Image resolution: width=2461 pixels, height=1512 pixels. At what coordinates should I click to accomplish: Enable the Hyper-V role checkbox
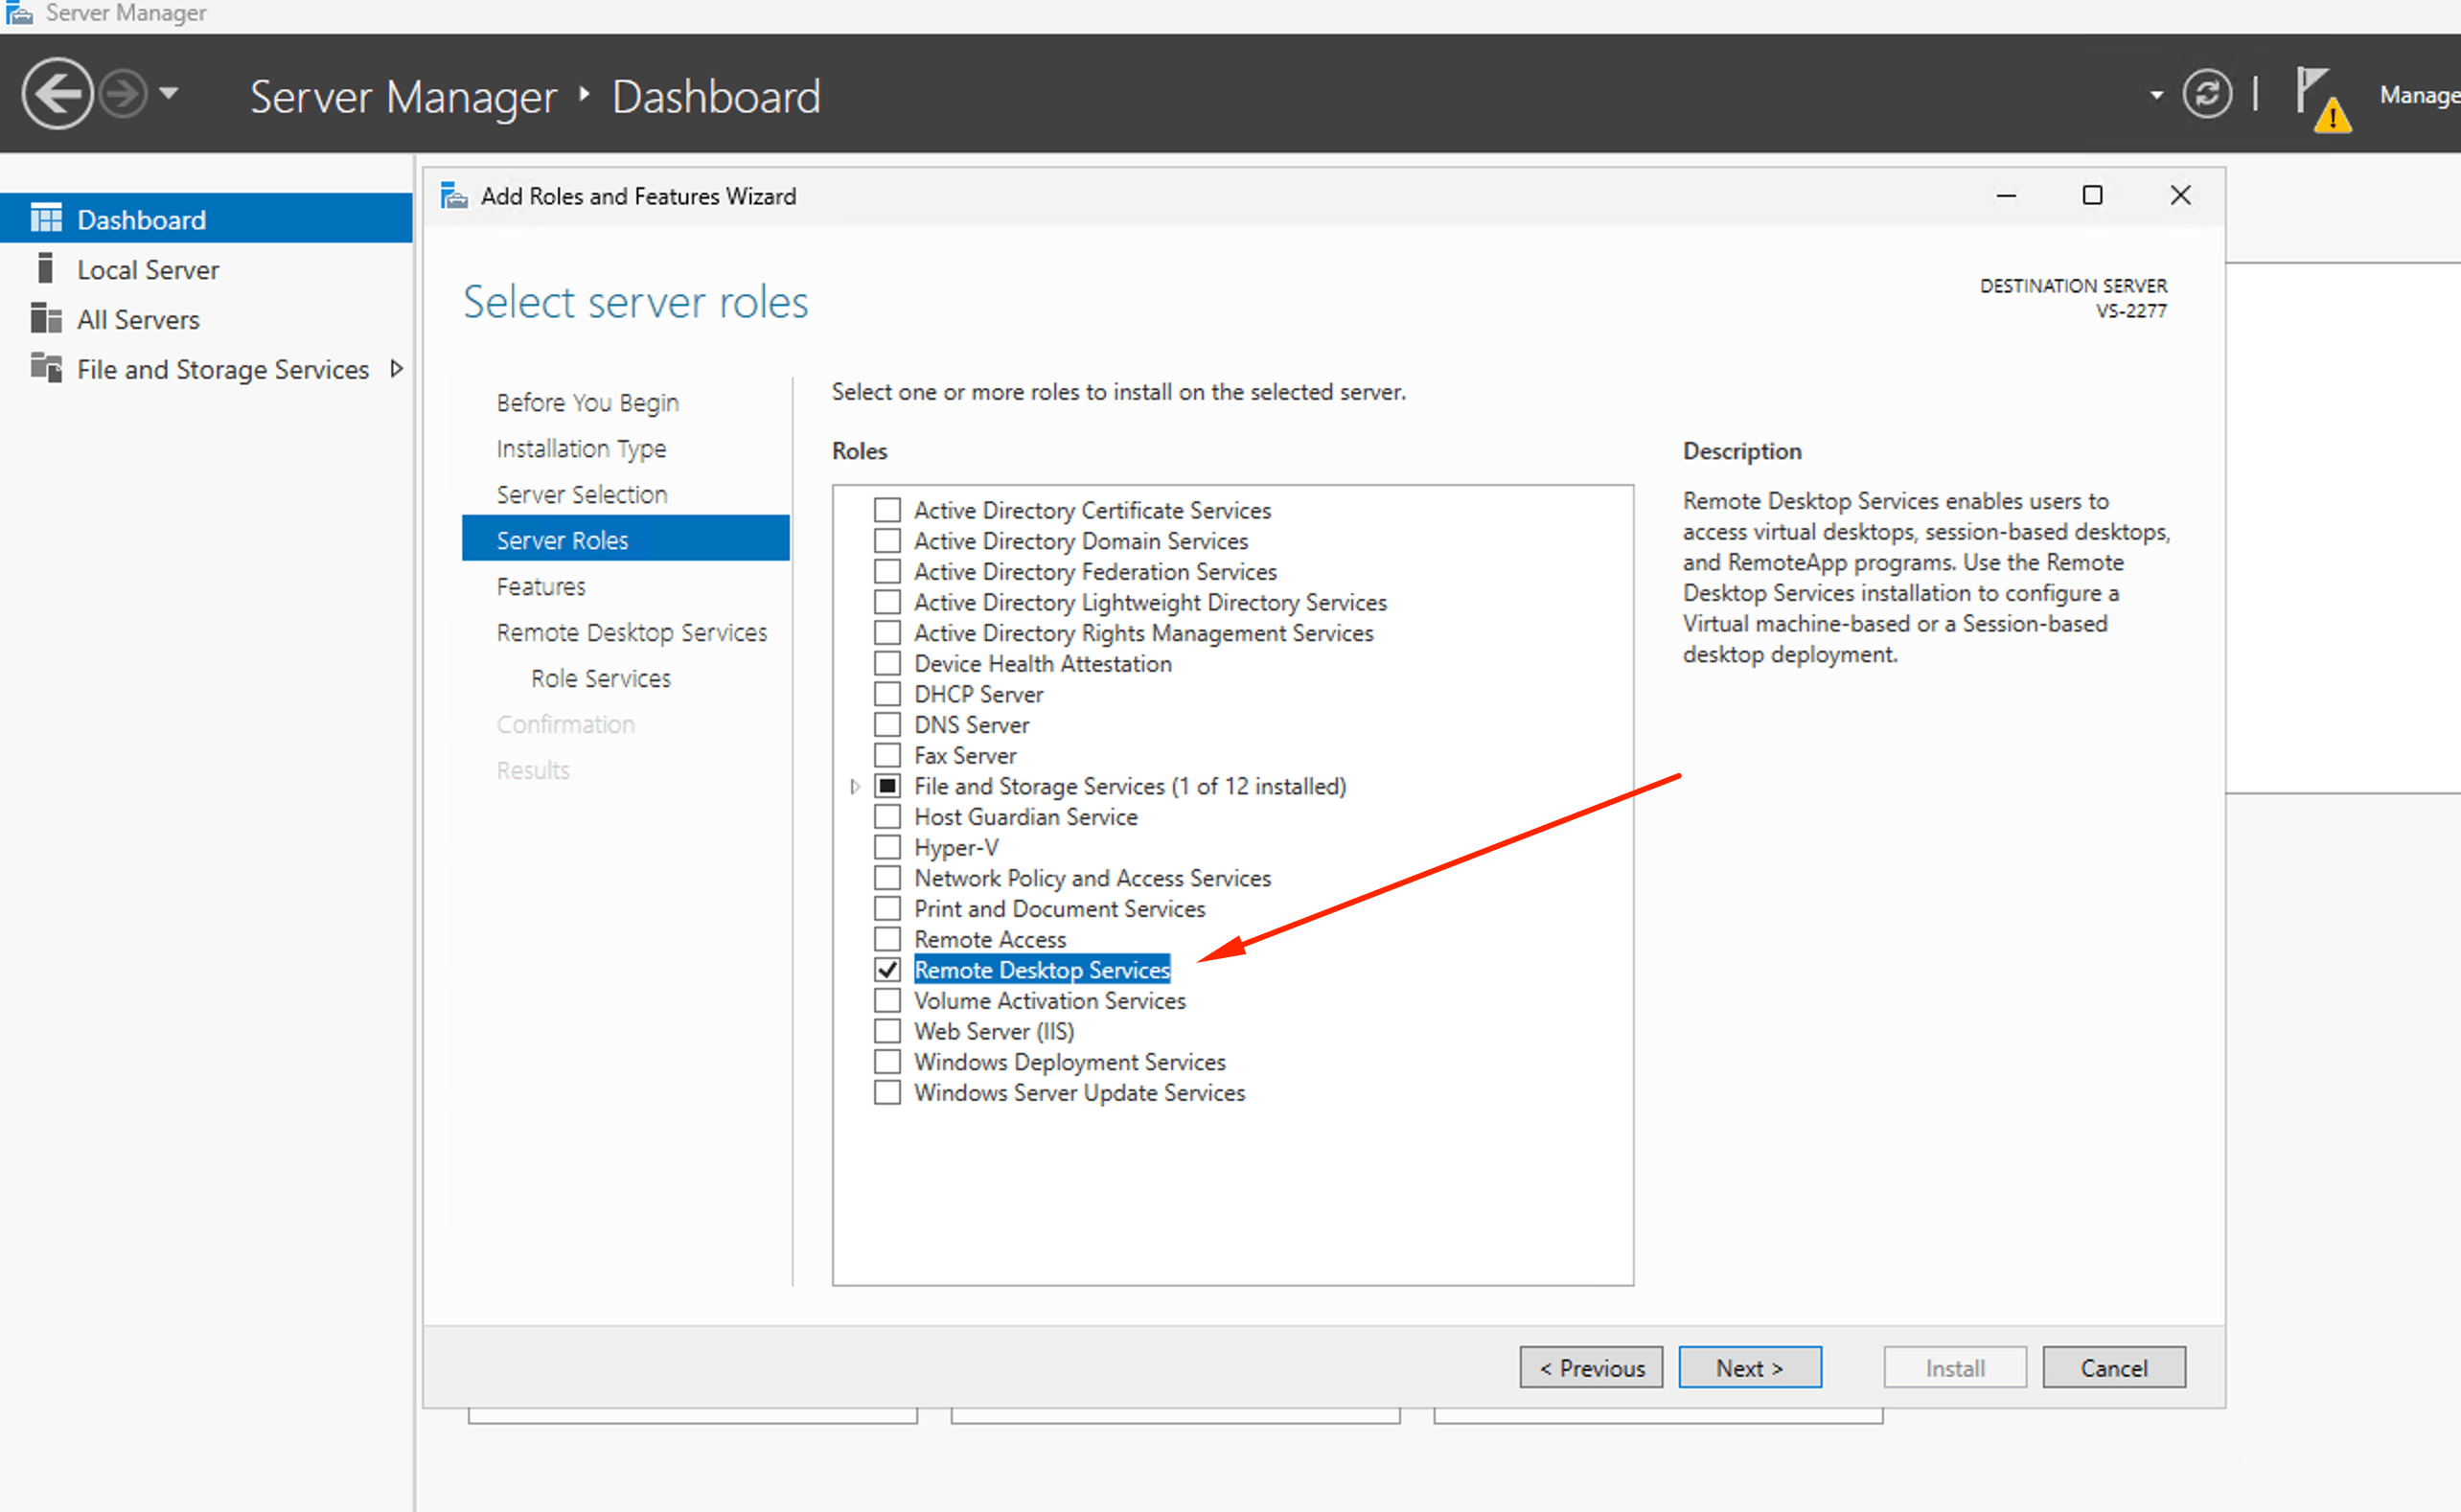(x=887, y=847)
